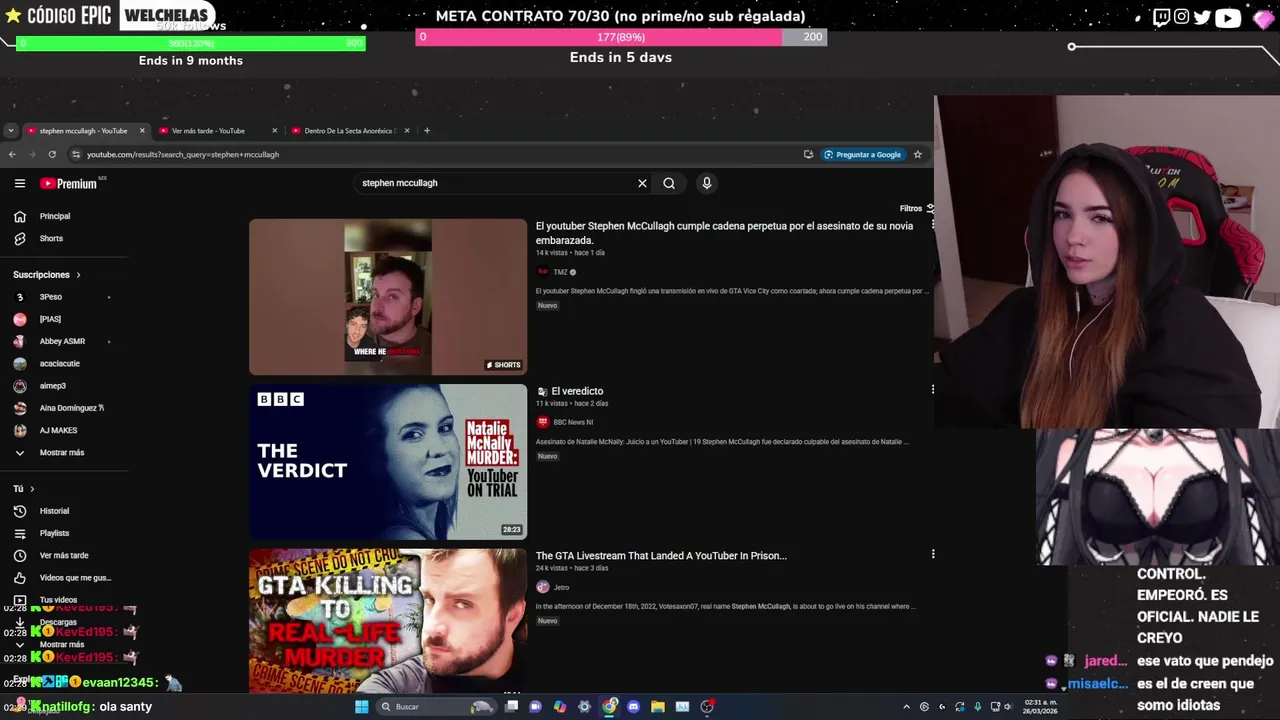Open 3Peso subscription channel

pyautogui.click(x=50, y=297)
